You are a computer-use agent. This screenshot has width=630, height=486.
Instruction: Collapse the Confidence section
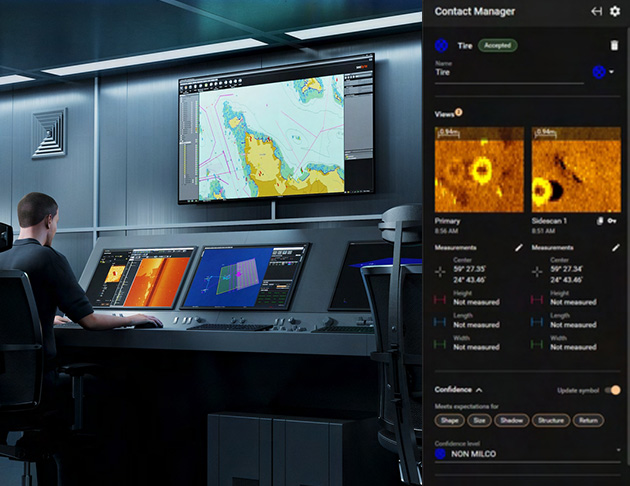479,389
